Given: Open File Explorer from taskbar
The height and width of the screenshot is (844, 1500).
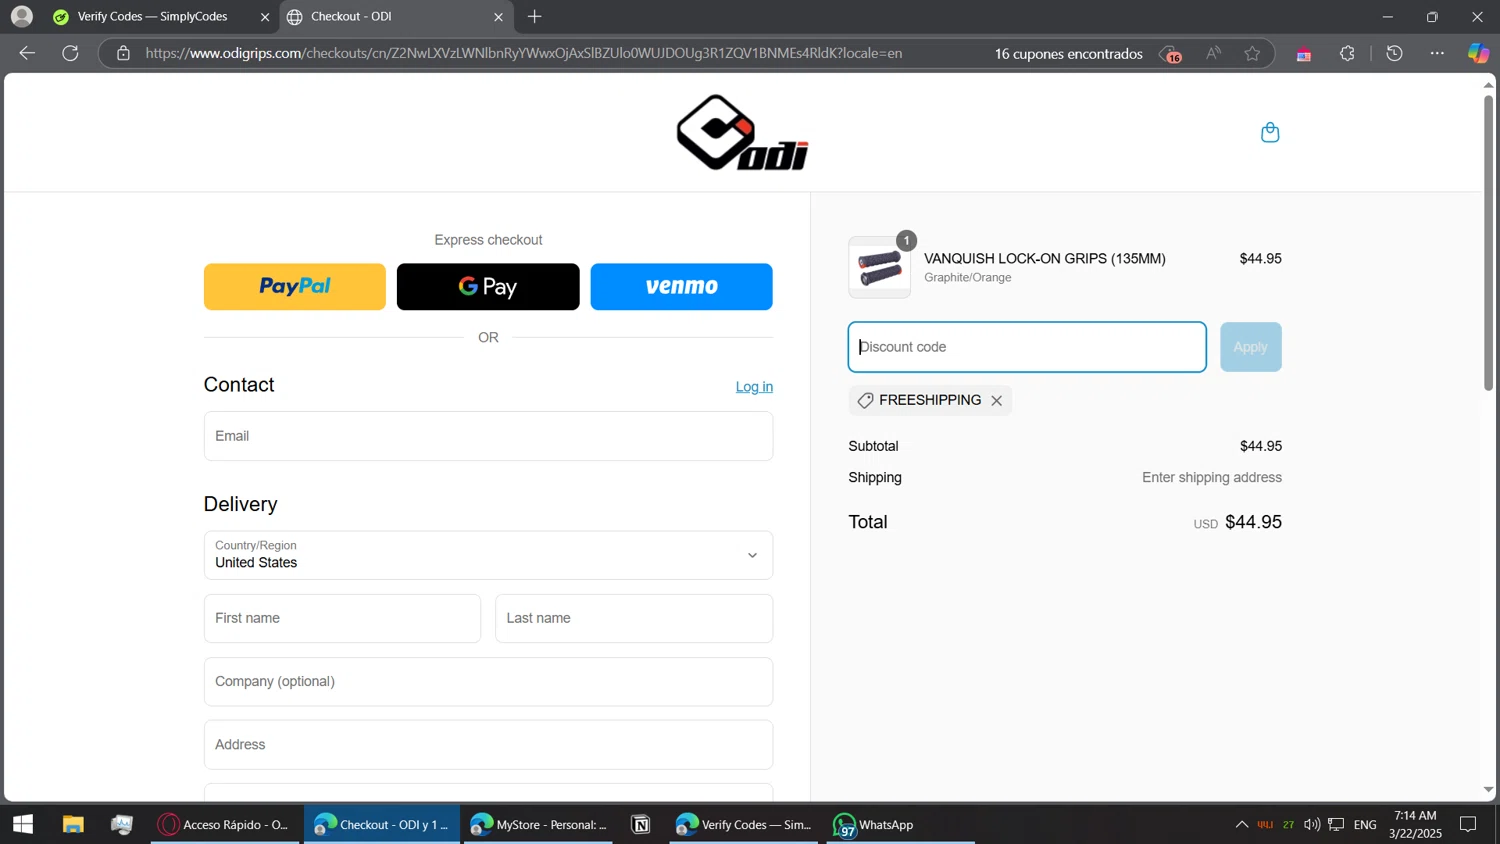Looking at the screenshot, I should click(x=73, y=824).
